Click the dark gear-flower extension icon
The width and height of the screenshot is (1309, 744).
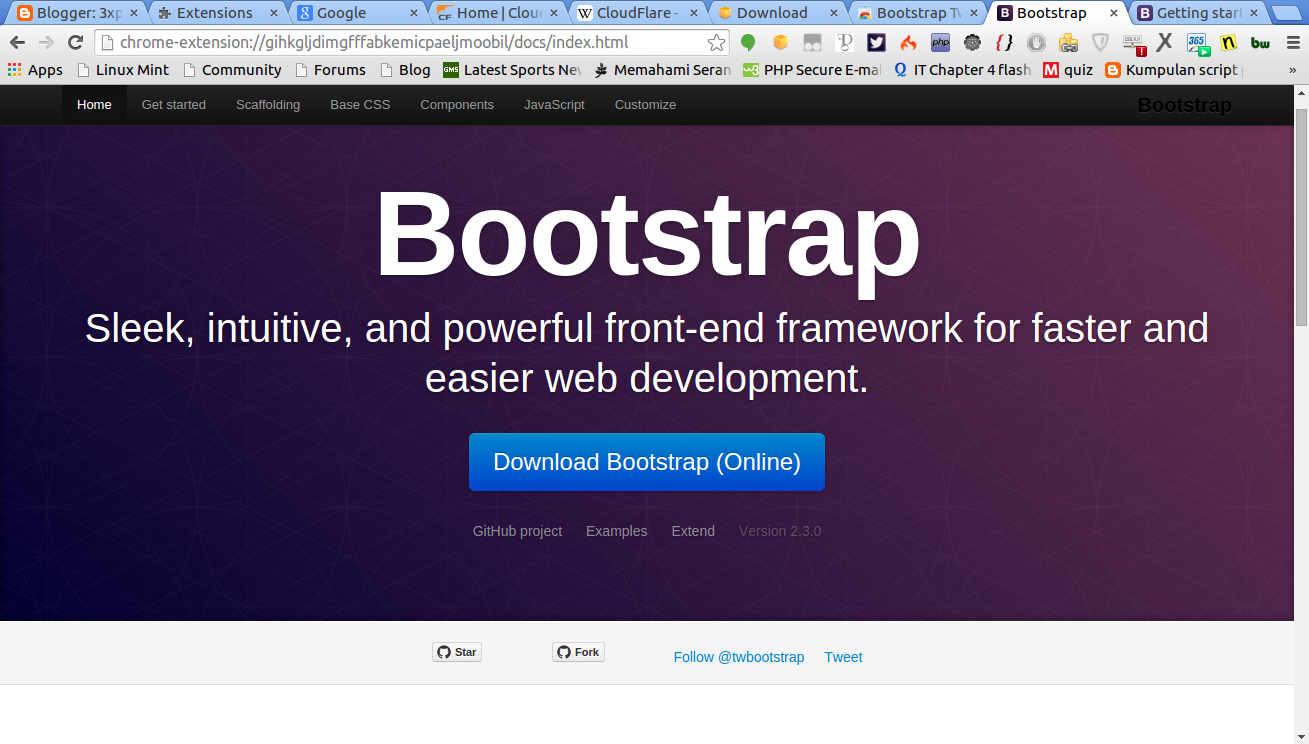click(x=972, y=43)
